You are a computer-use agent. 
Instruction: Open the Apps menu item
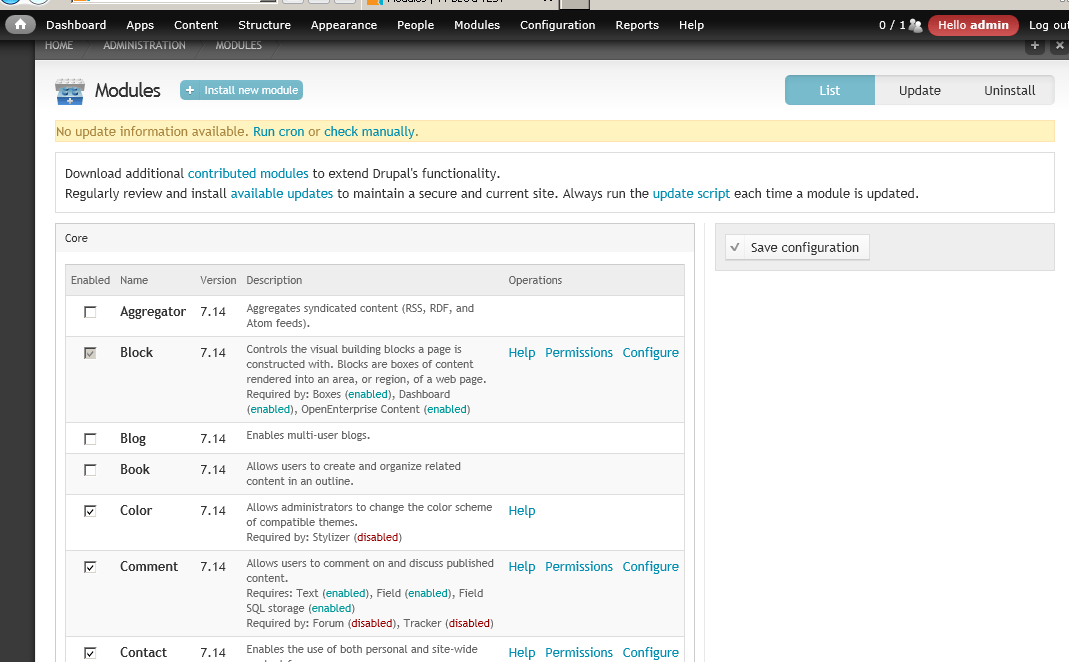click(x=140, y=25)
